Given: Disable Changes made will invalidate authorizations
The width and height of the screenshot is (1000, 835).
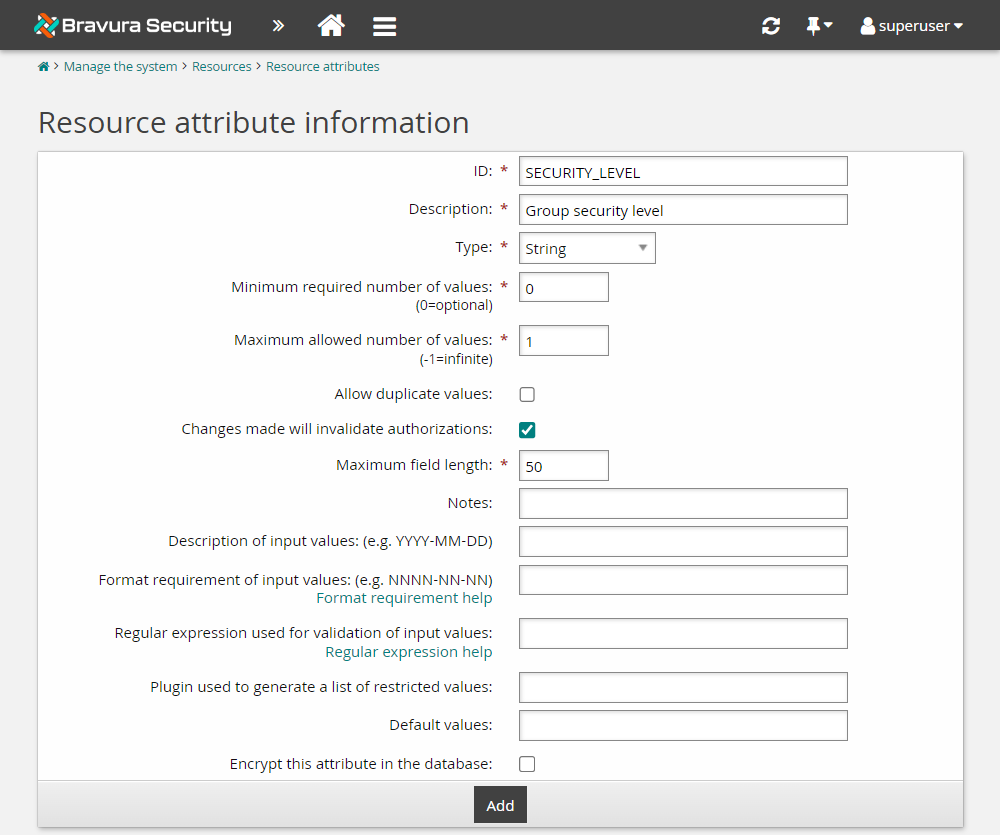Looking at the screenshot, I should (527, 430).
